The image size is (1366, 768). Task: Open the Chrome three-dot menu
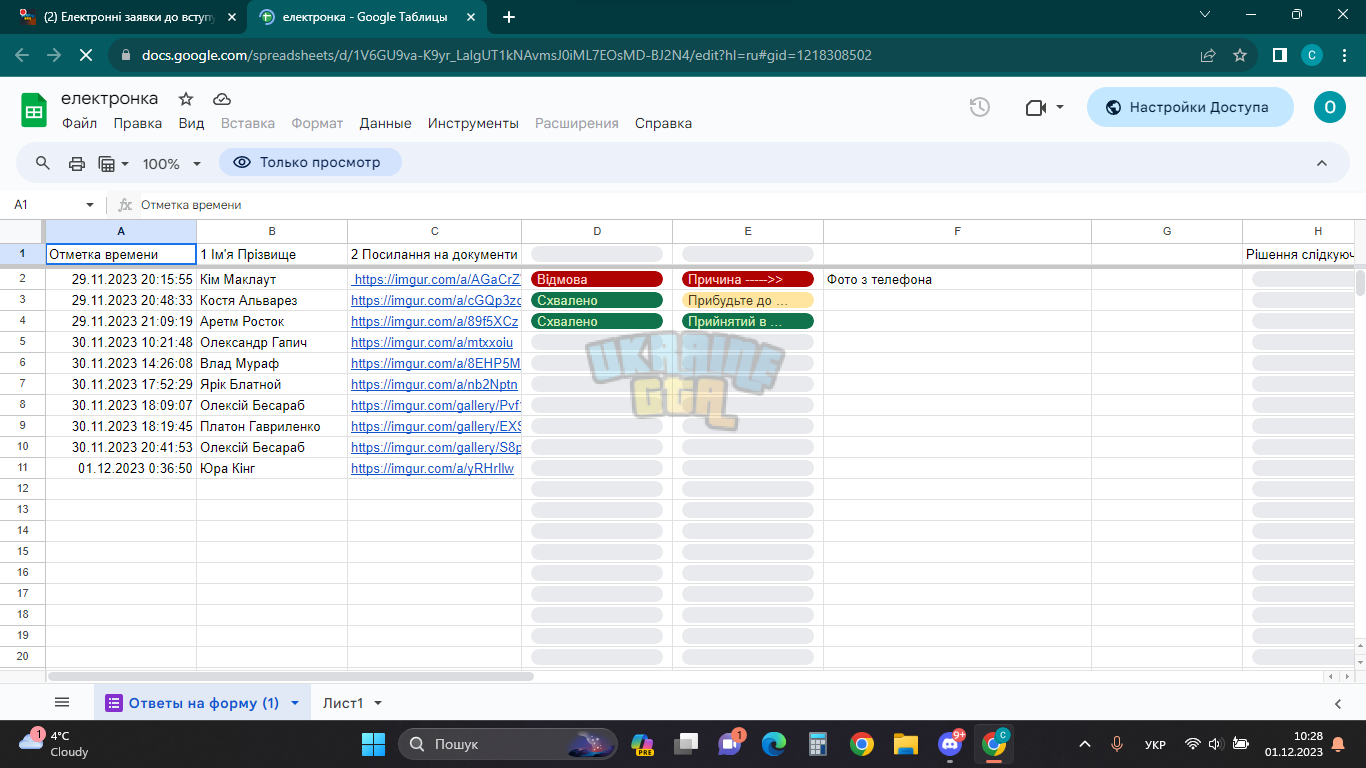click(x=1343, y=55)
